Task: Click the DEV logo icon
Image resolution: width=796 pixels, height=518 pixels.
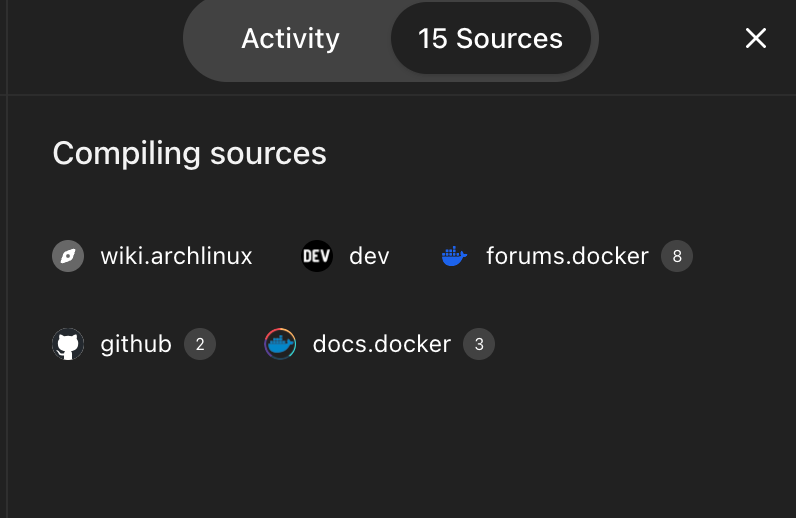Action: click(x=317, y=256)
